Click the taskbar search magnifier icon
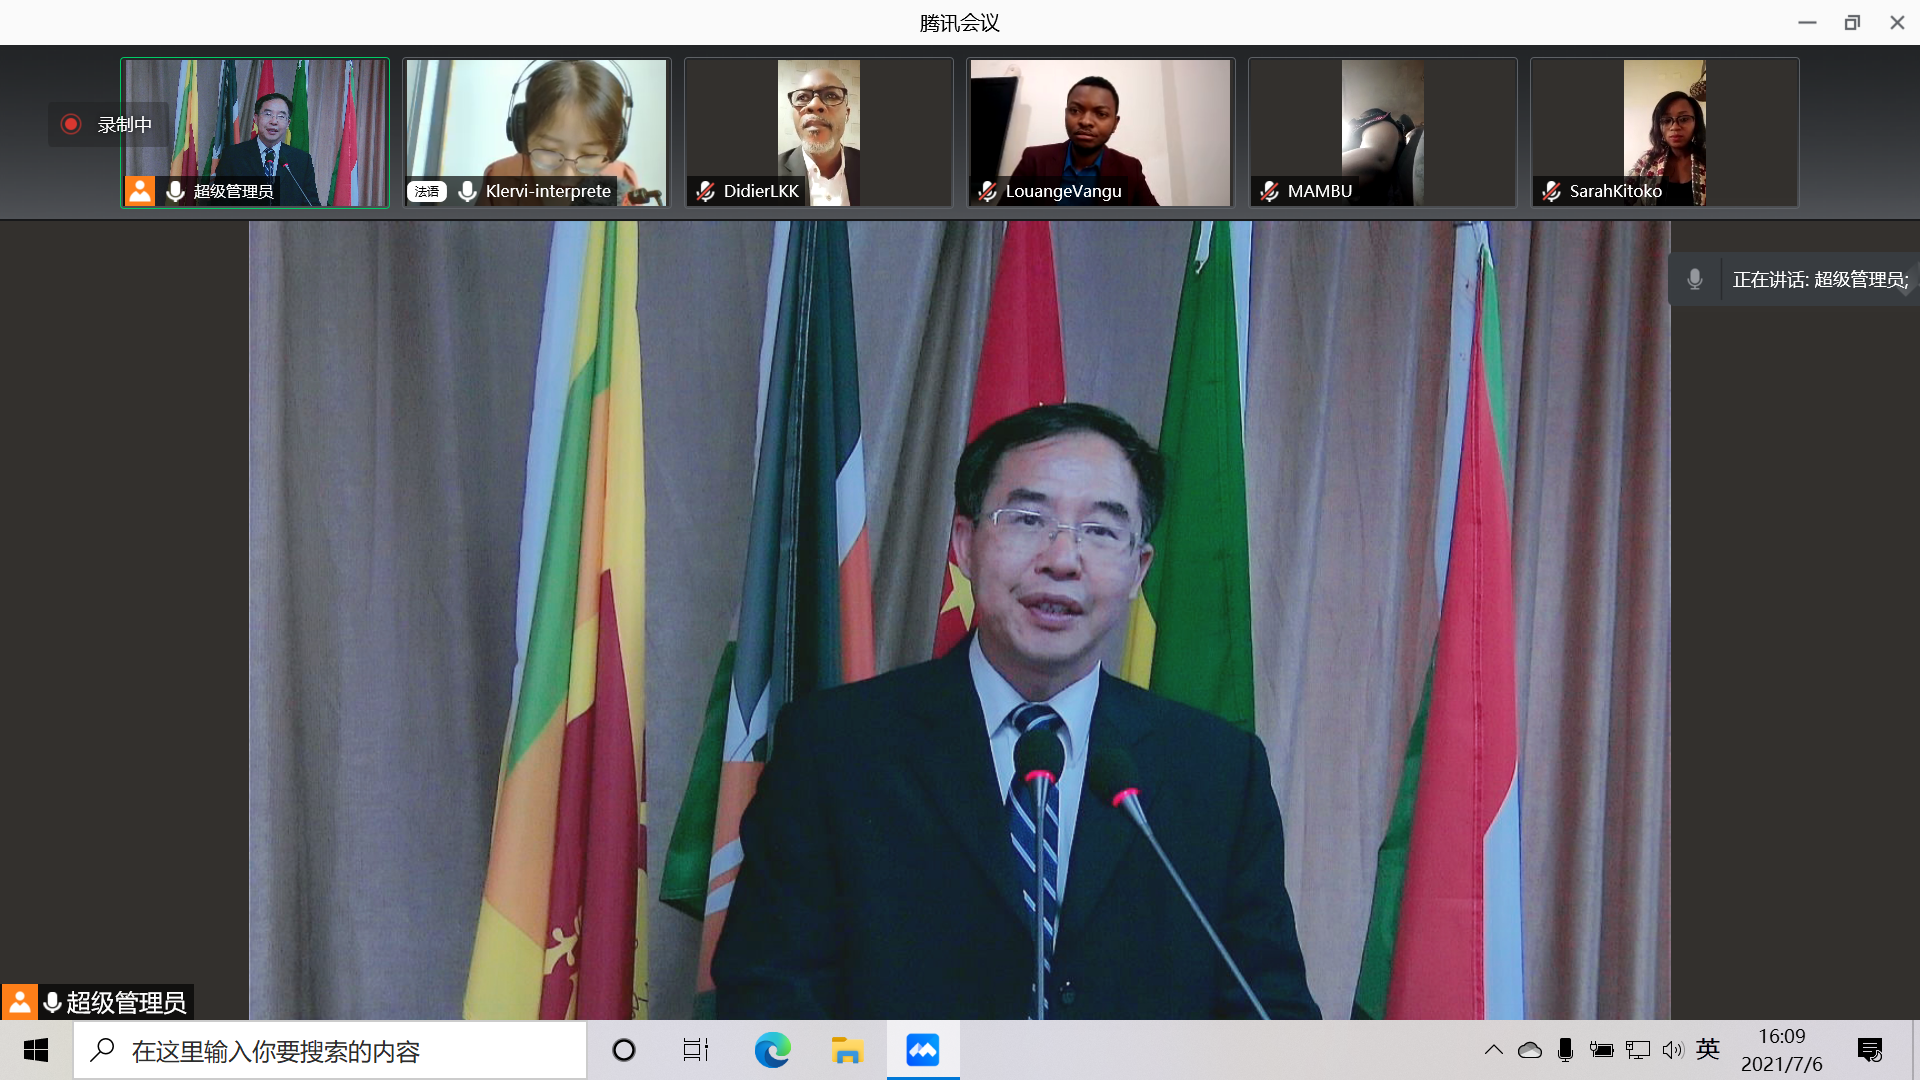1920x1080 pixels. point(102,1050)
